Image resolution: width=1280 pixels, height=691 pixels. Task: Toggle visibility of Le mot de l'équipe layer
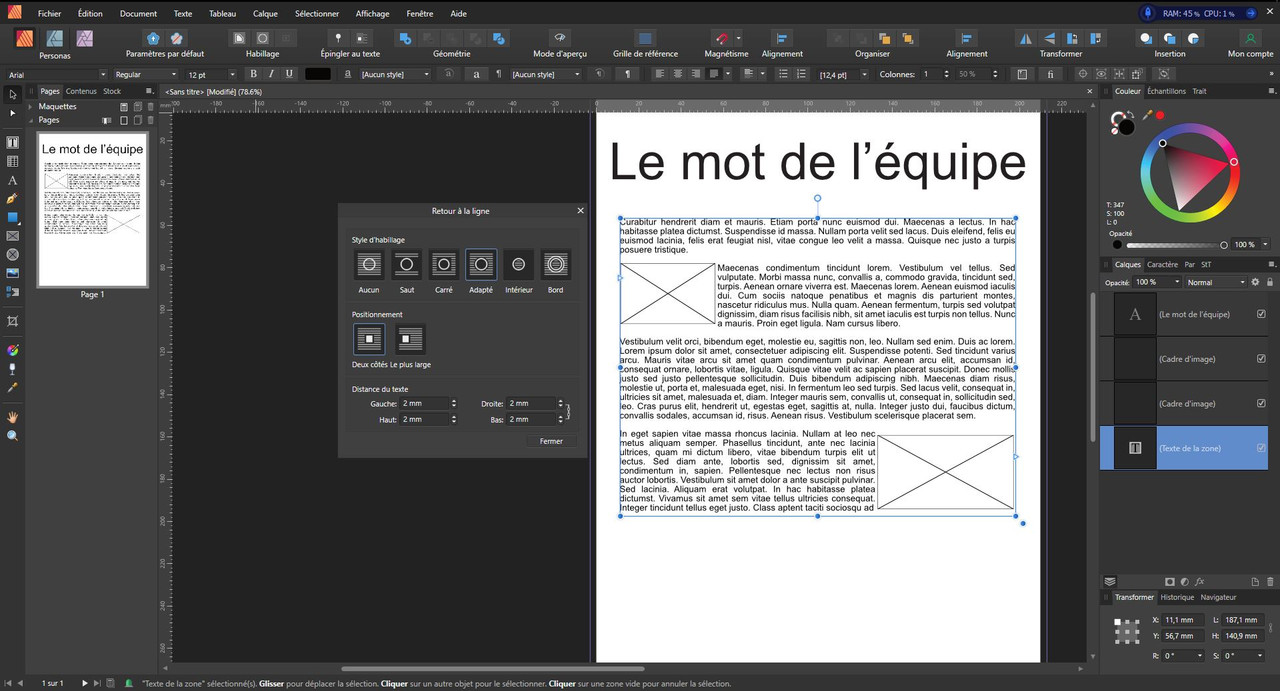[1261, 314]
